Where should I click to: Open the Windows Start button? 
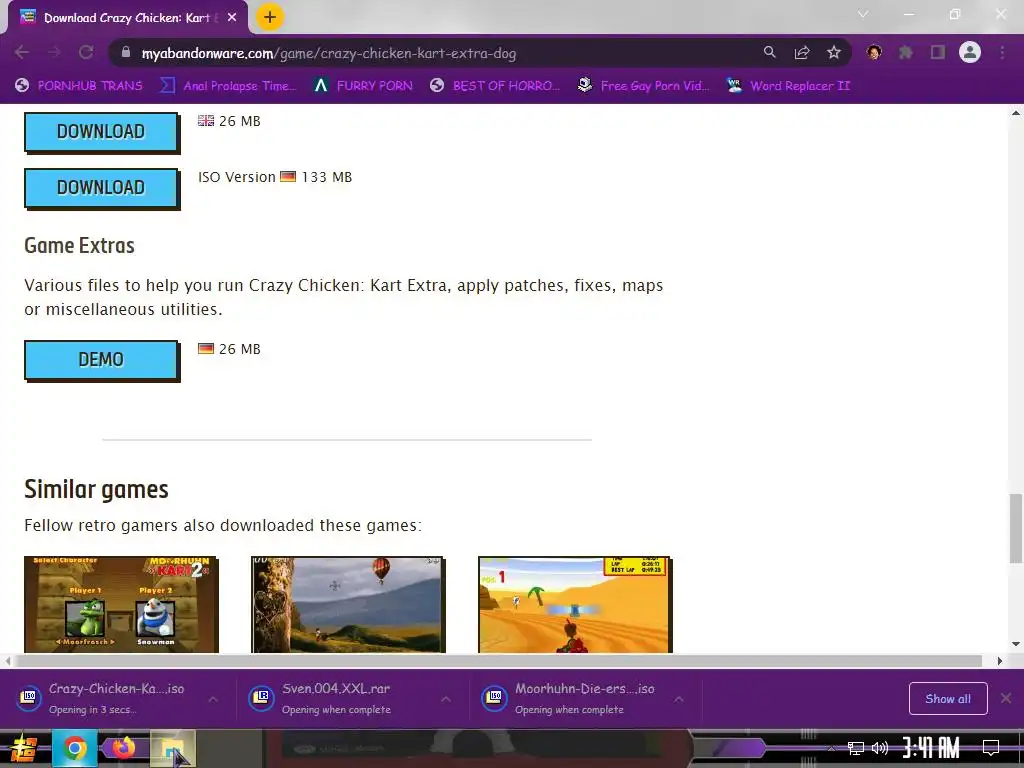pyautogui.click(x=24, y=748)
